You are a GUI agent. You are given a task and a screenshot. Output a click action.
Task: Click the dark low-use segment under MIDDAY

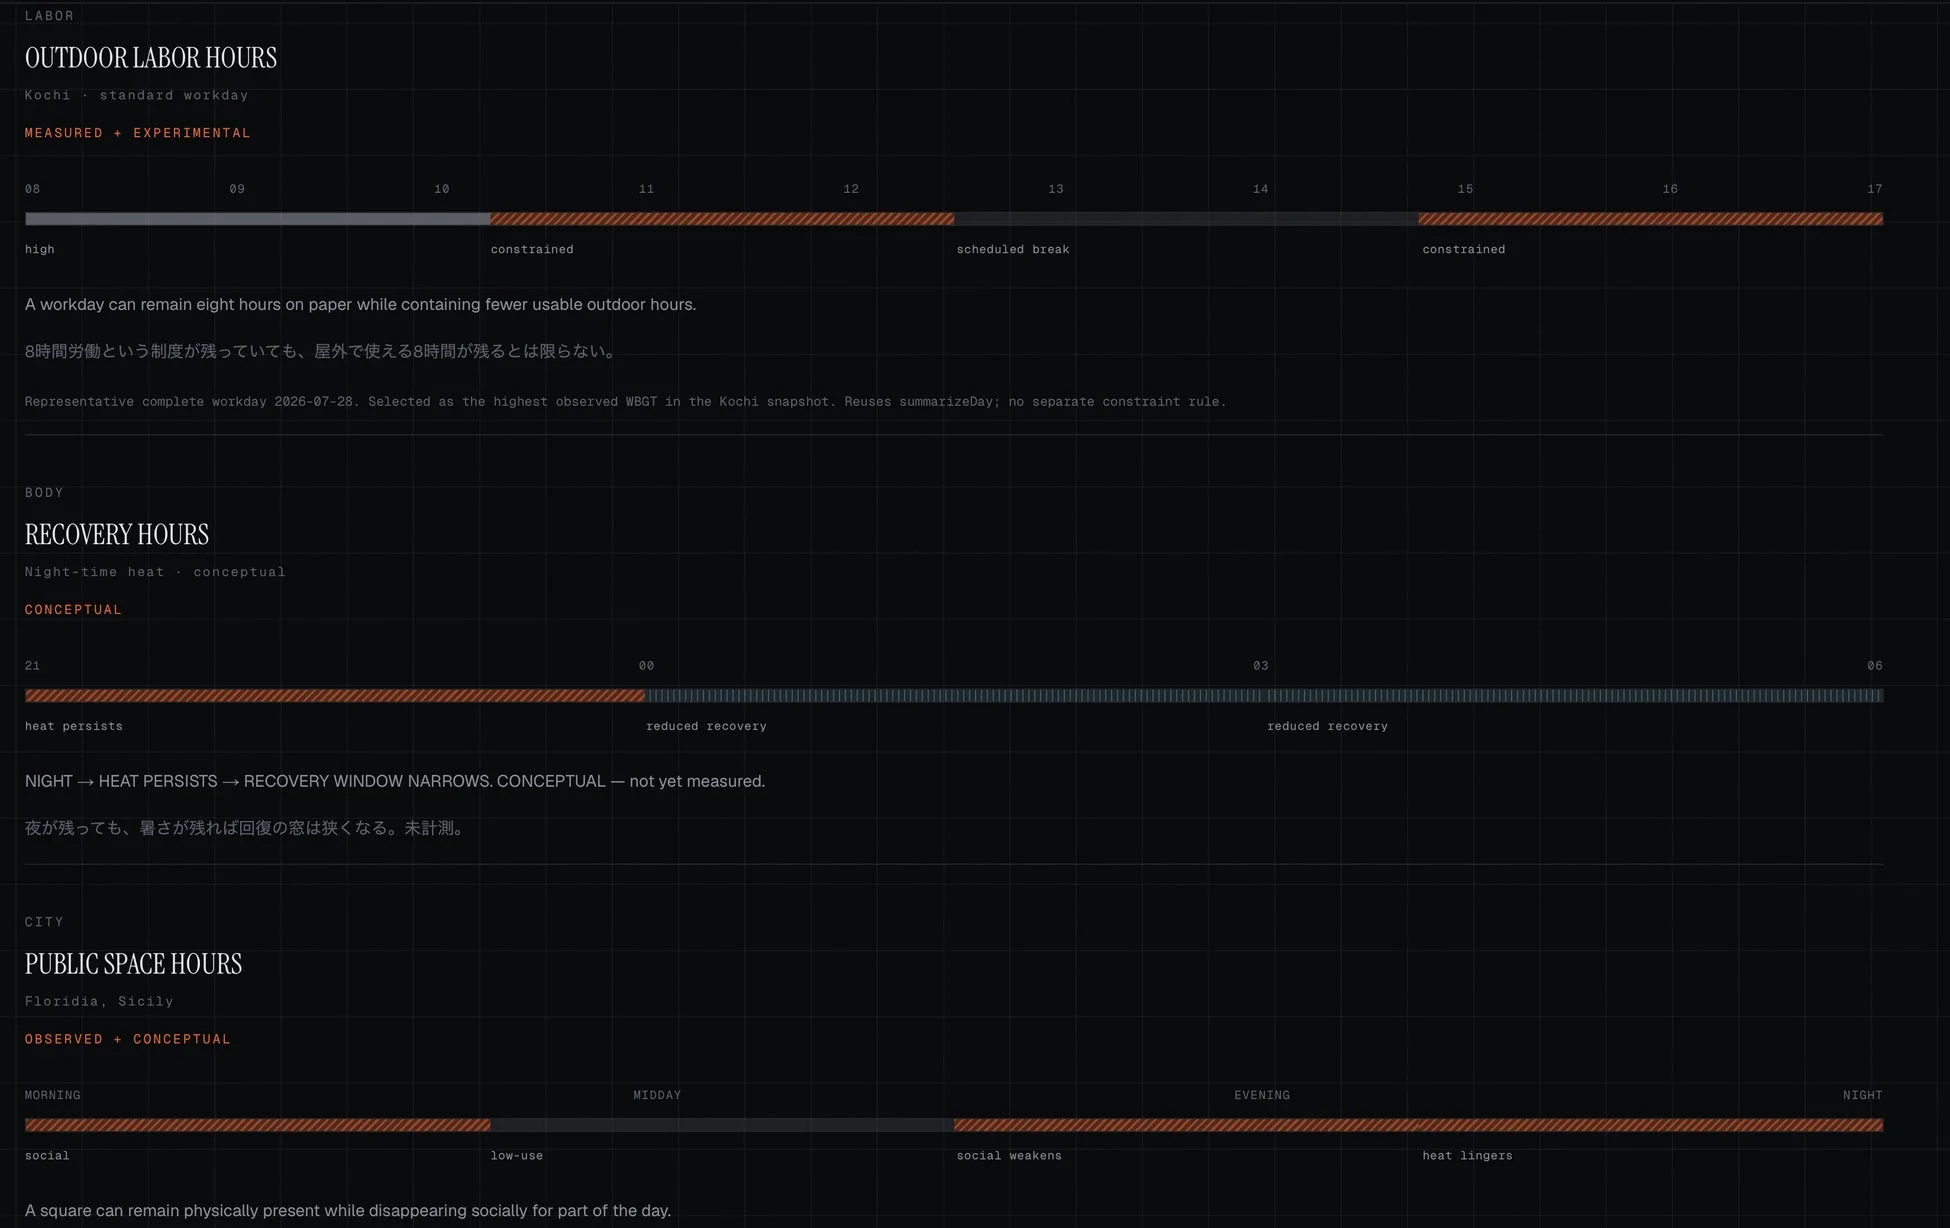click(x=722, y=1125)
